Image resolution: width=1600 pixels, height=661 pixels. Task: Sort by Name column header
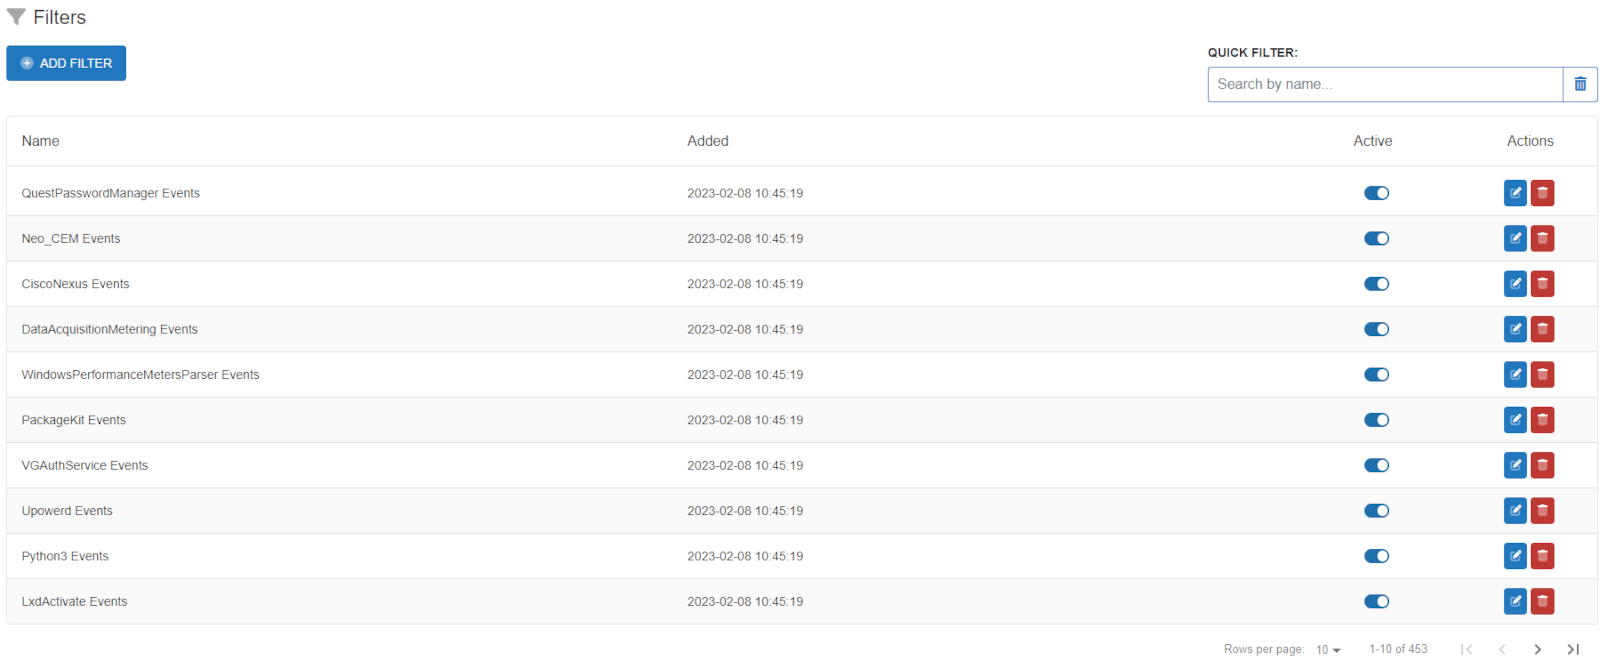[x=40, y=141]
